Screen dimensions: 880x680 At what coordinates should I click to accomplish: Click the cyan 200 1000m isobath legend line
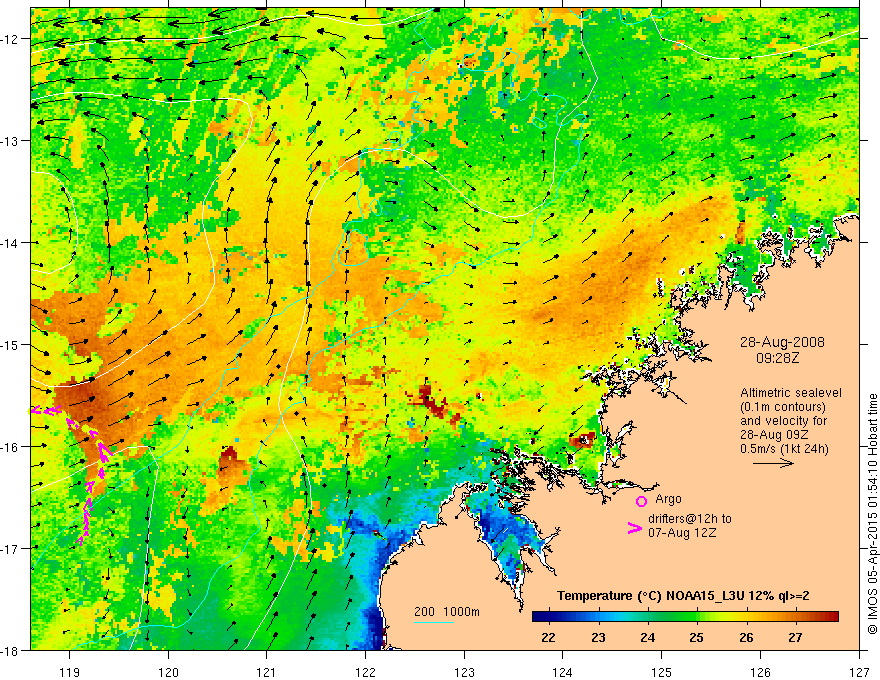coord(434,622)
